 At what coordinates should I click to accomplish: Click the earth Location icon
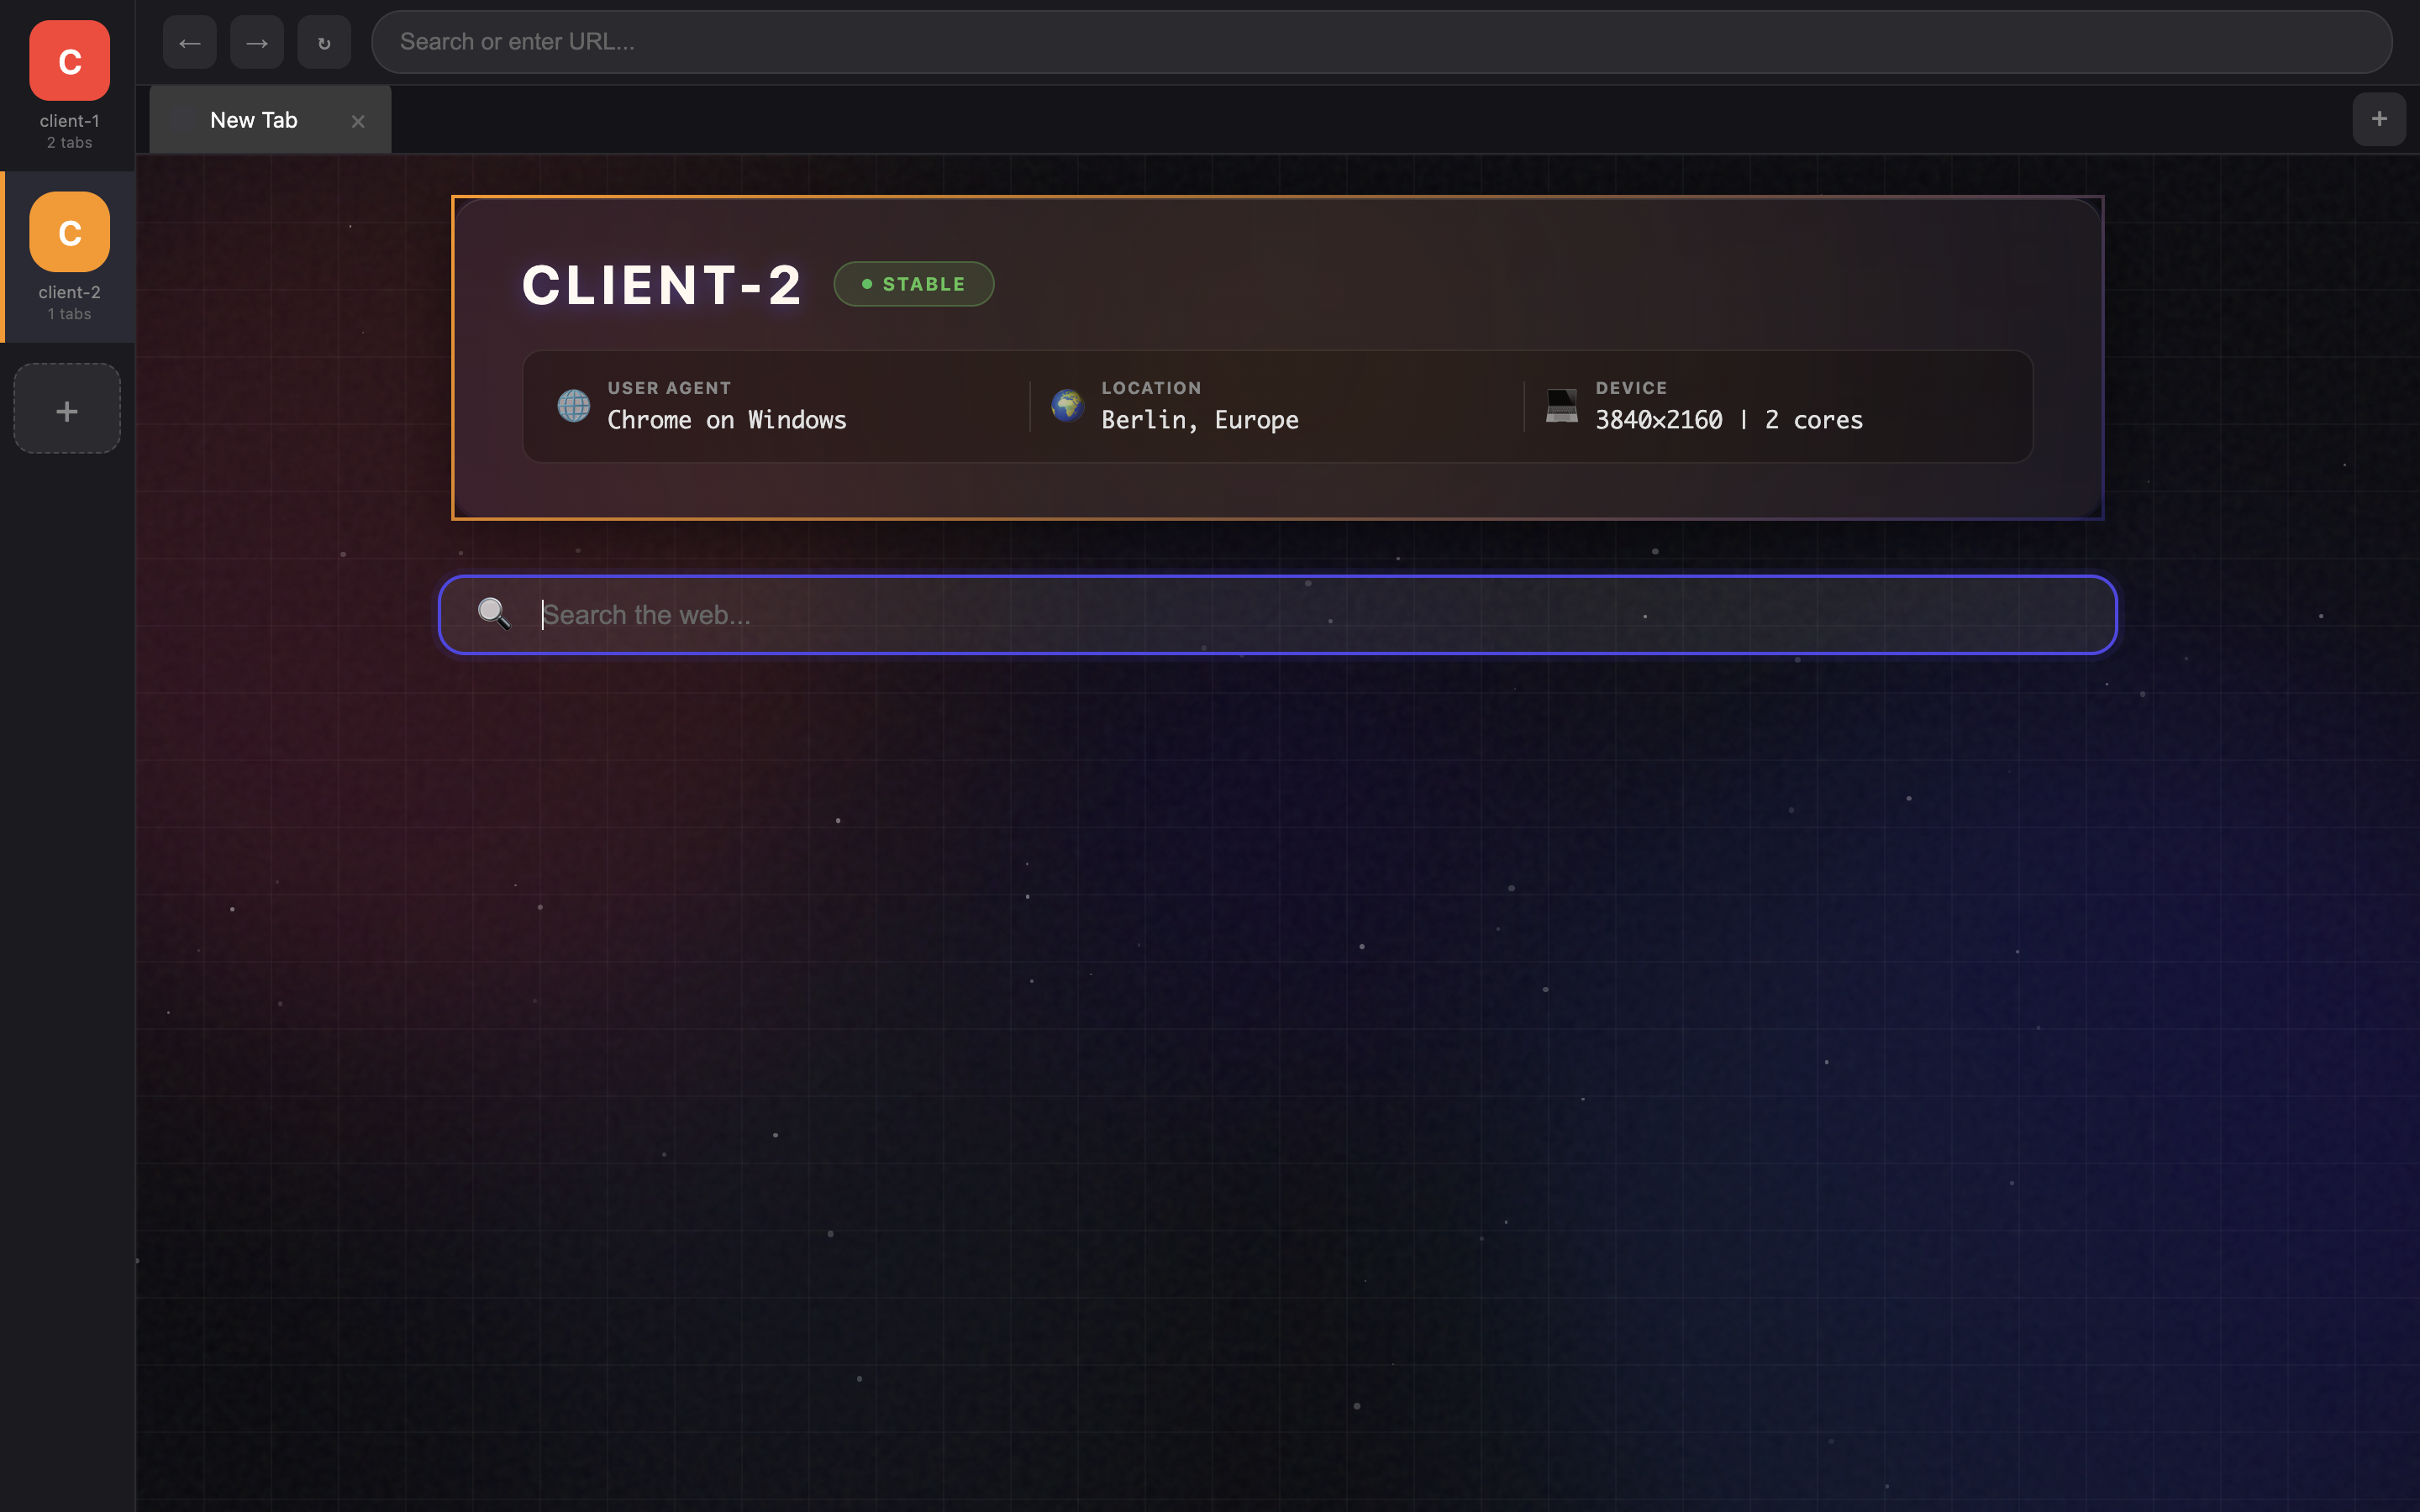pos(1067,405)
